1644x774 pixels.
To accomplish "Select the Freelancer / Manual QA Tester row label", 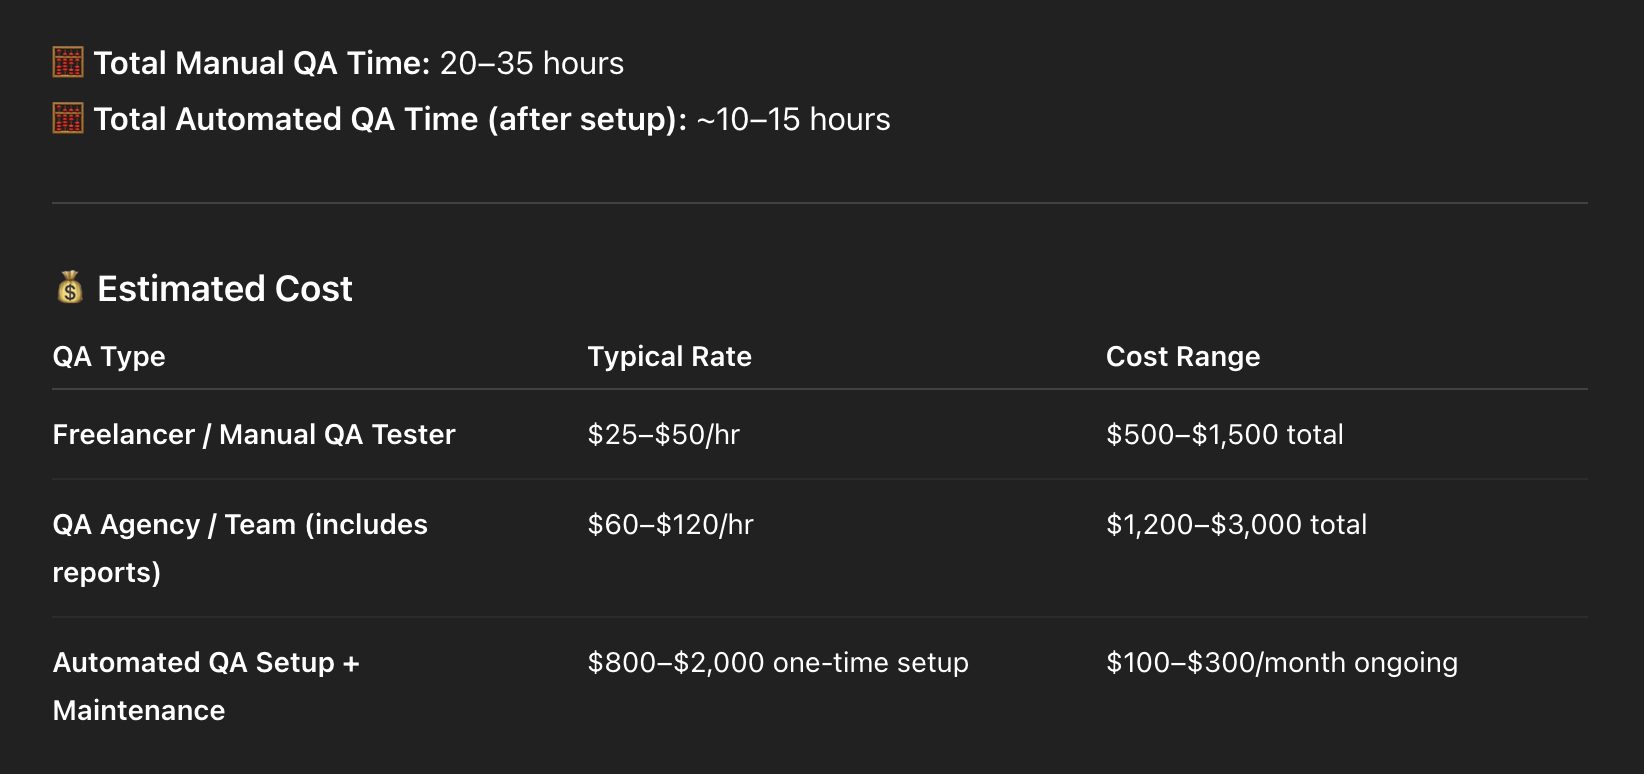I will click(254, 435).
